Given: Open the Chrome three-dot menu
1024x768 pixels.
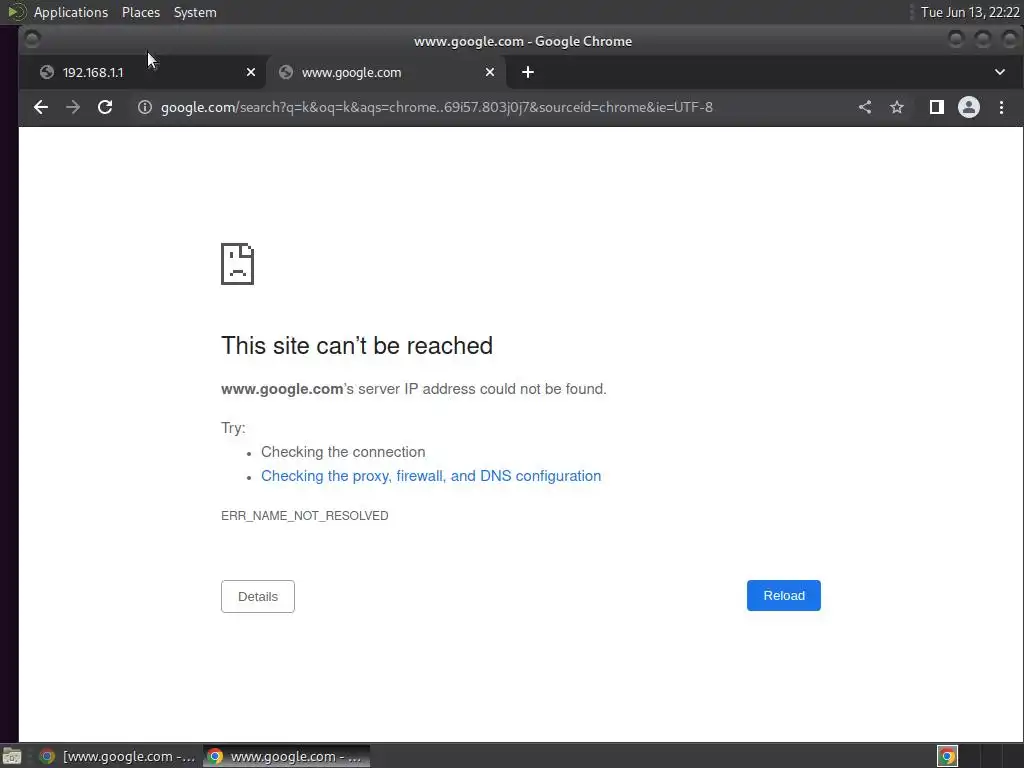Looking at the screenshot, I should (x=1001, y=107).
